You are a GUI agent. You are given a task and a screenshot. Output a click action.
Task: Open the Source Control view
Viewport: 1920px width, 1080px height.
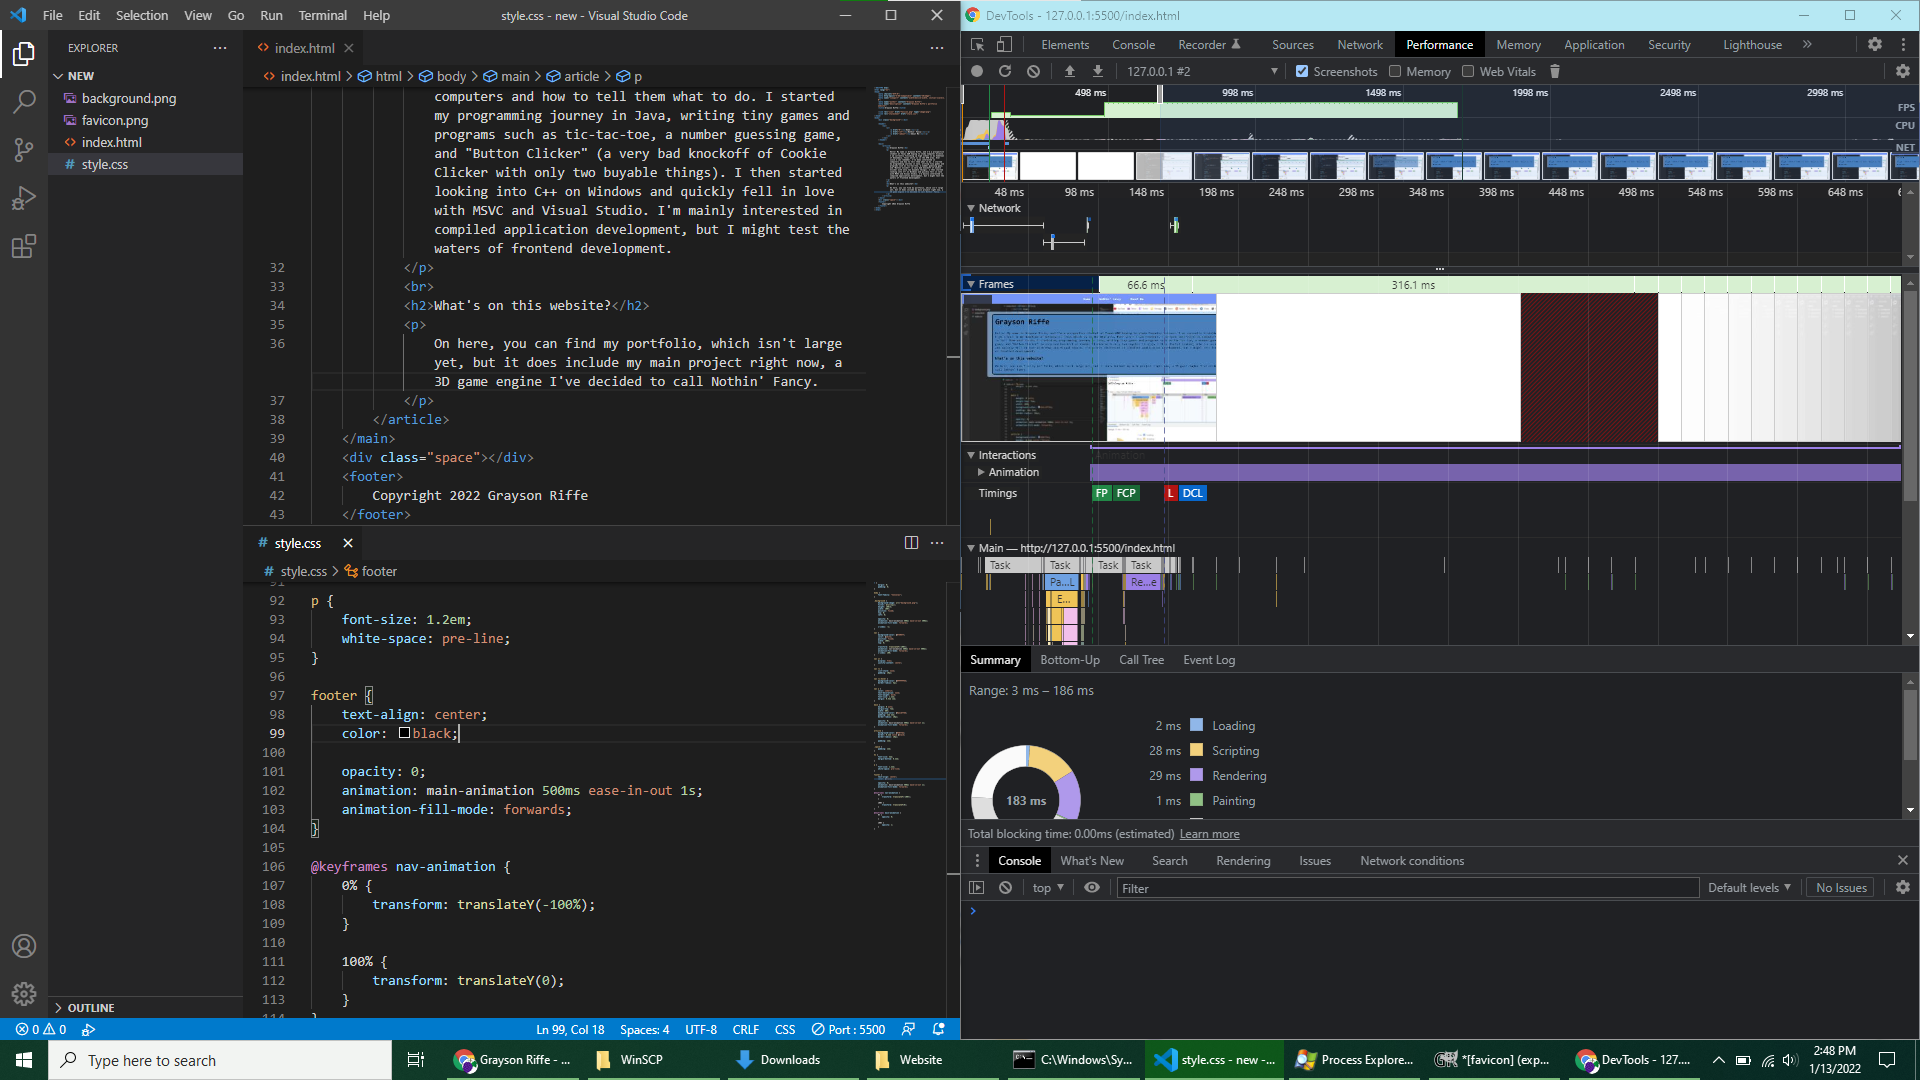pos(24,150)
